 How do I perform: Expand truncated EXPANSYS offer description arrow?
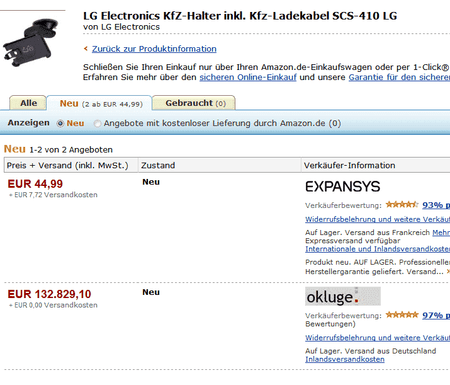(x=448, y=272)
